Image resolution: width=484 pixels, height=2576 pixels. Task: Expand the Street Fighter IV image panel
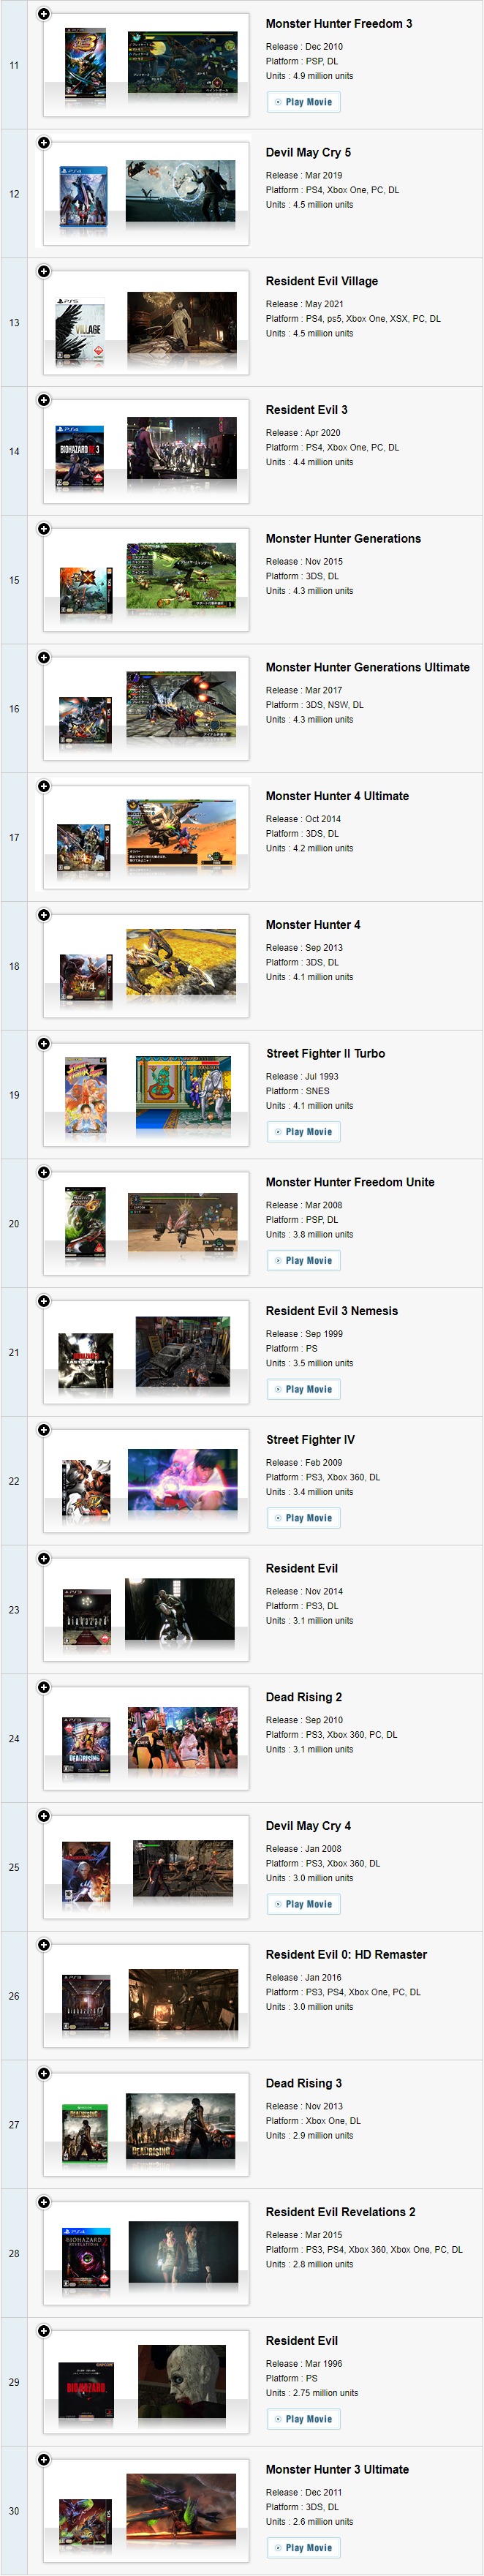pos(43,1430)
